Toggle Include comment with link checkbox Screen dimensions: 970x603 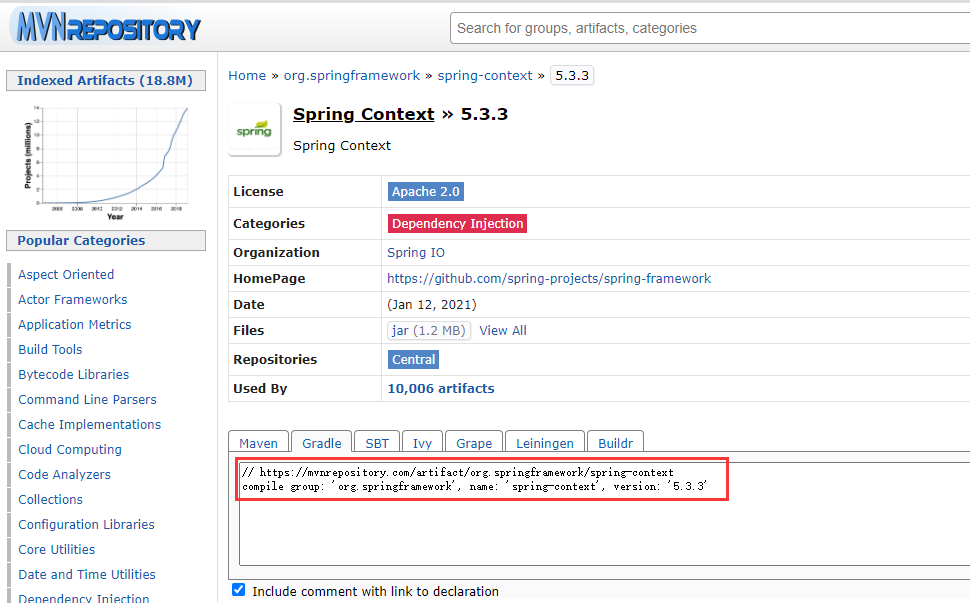[238, 590]
